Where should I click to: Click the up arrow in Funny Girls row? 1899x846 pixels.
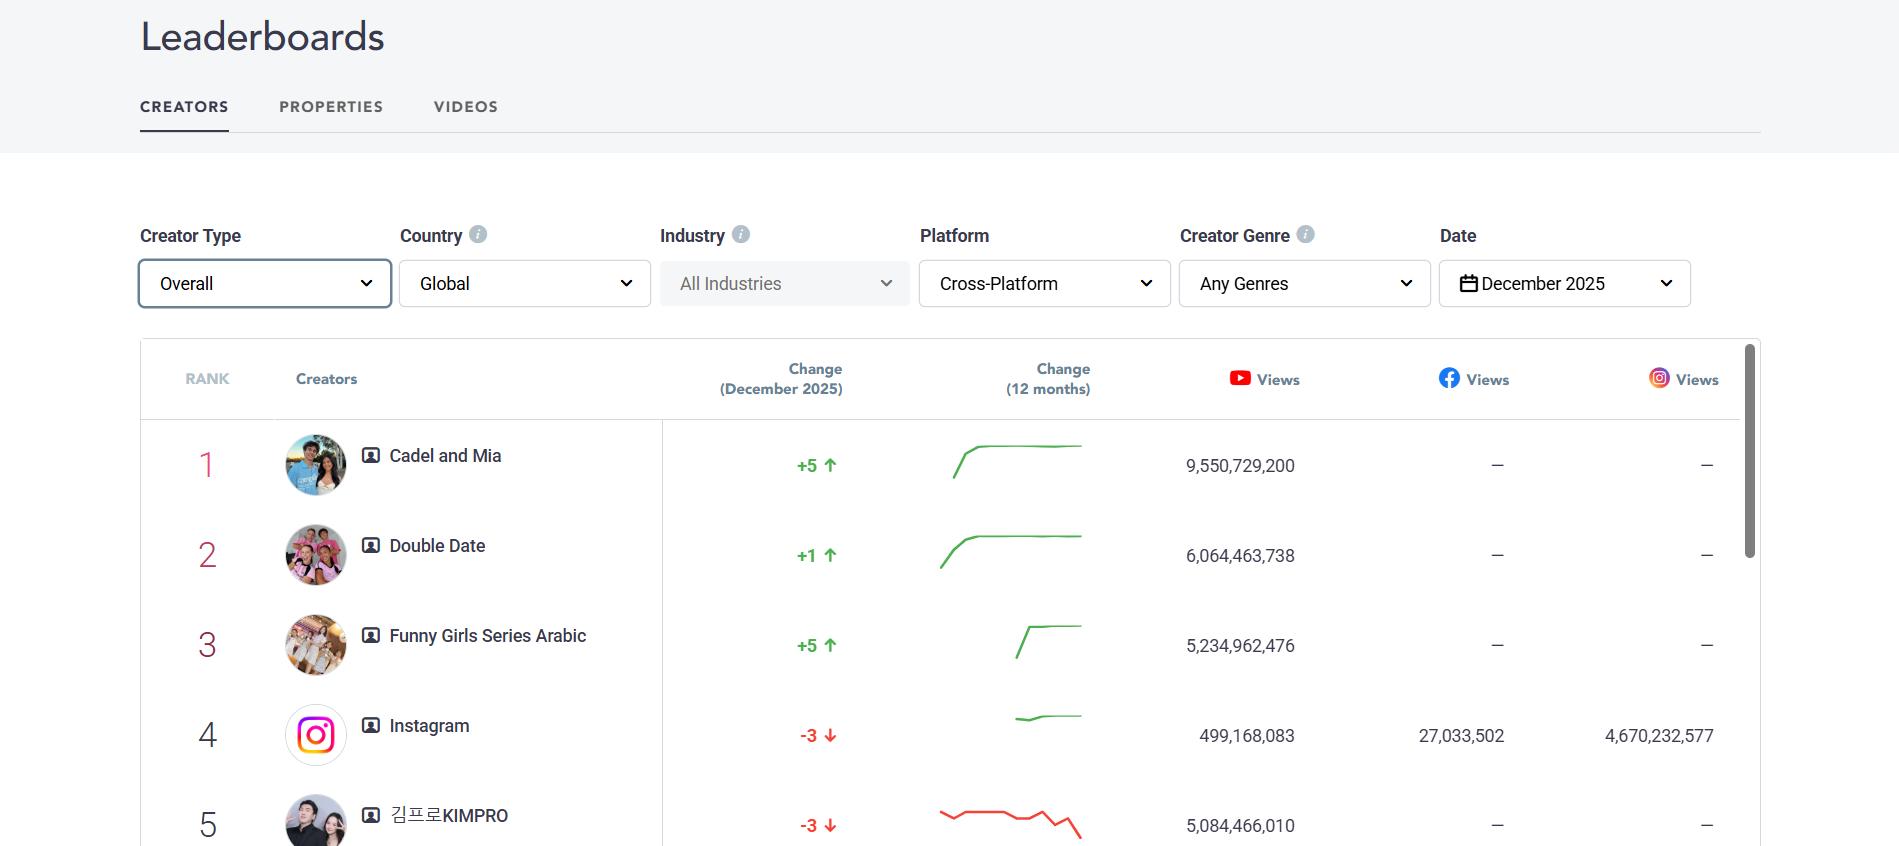[x=830, y=645]
